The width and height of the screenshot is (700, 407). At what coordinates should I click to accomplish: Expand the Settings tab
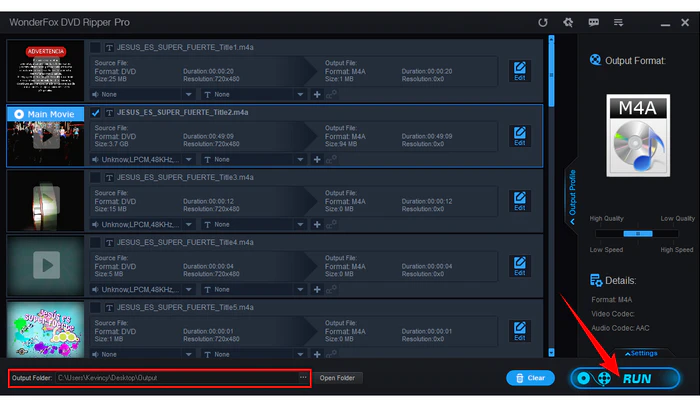pos(642,353)
